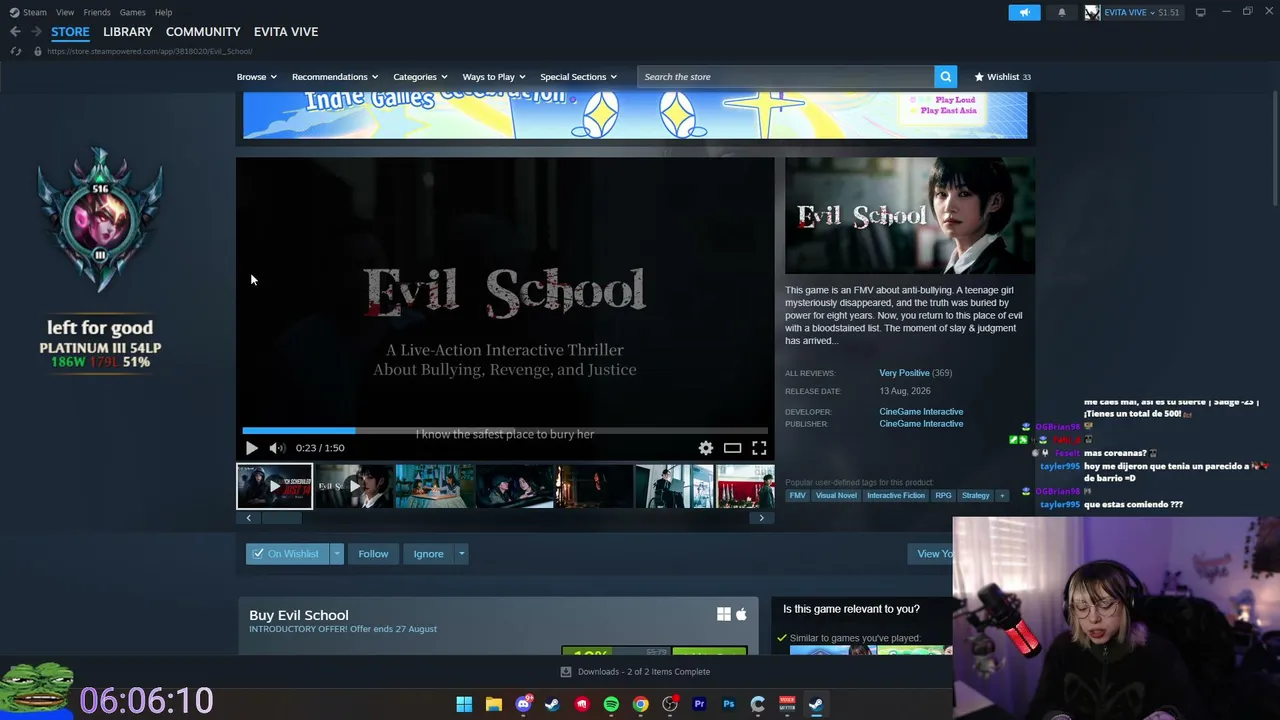
Task: Open publisher CineGame Interactive link
Action: pyautogui.click(x=921, y=424)
